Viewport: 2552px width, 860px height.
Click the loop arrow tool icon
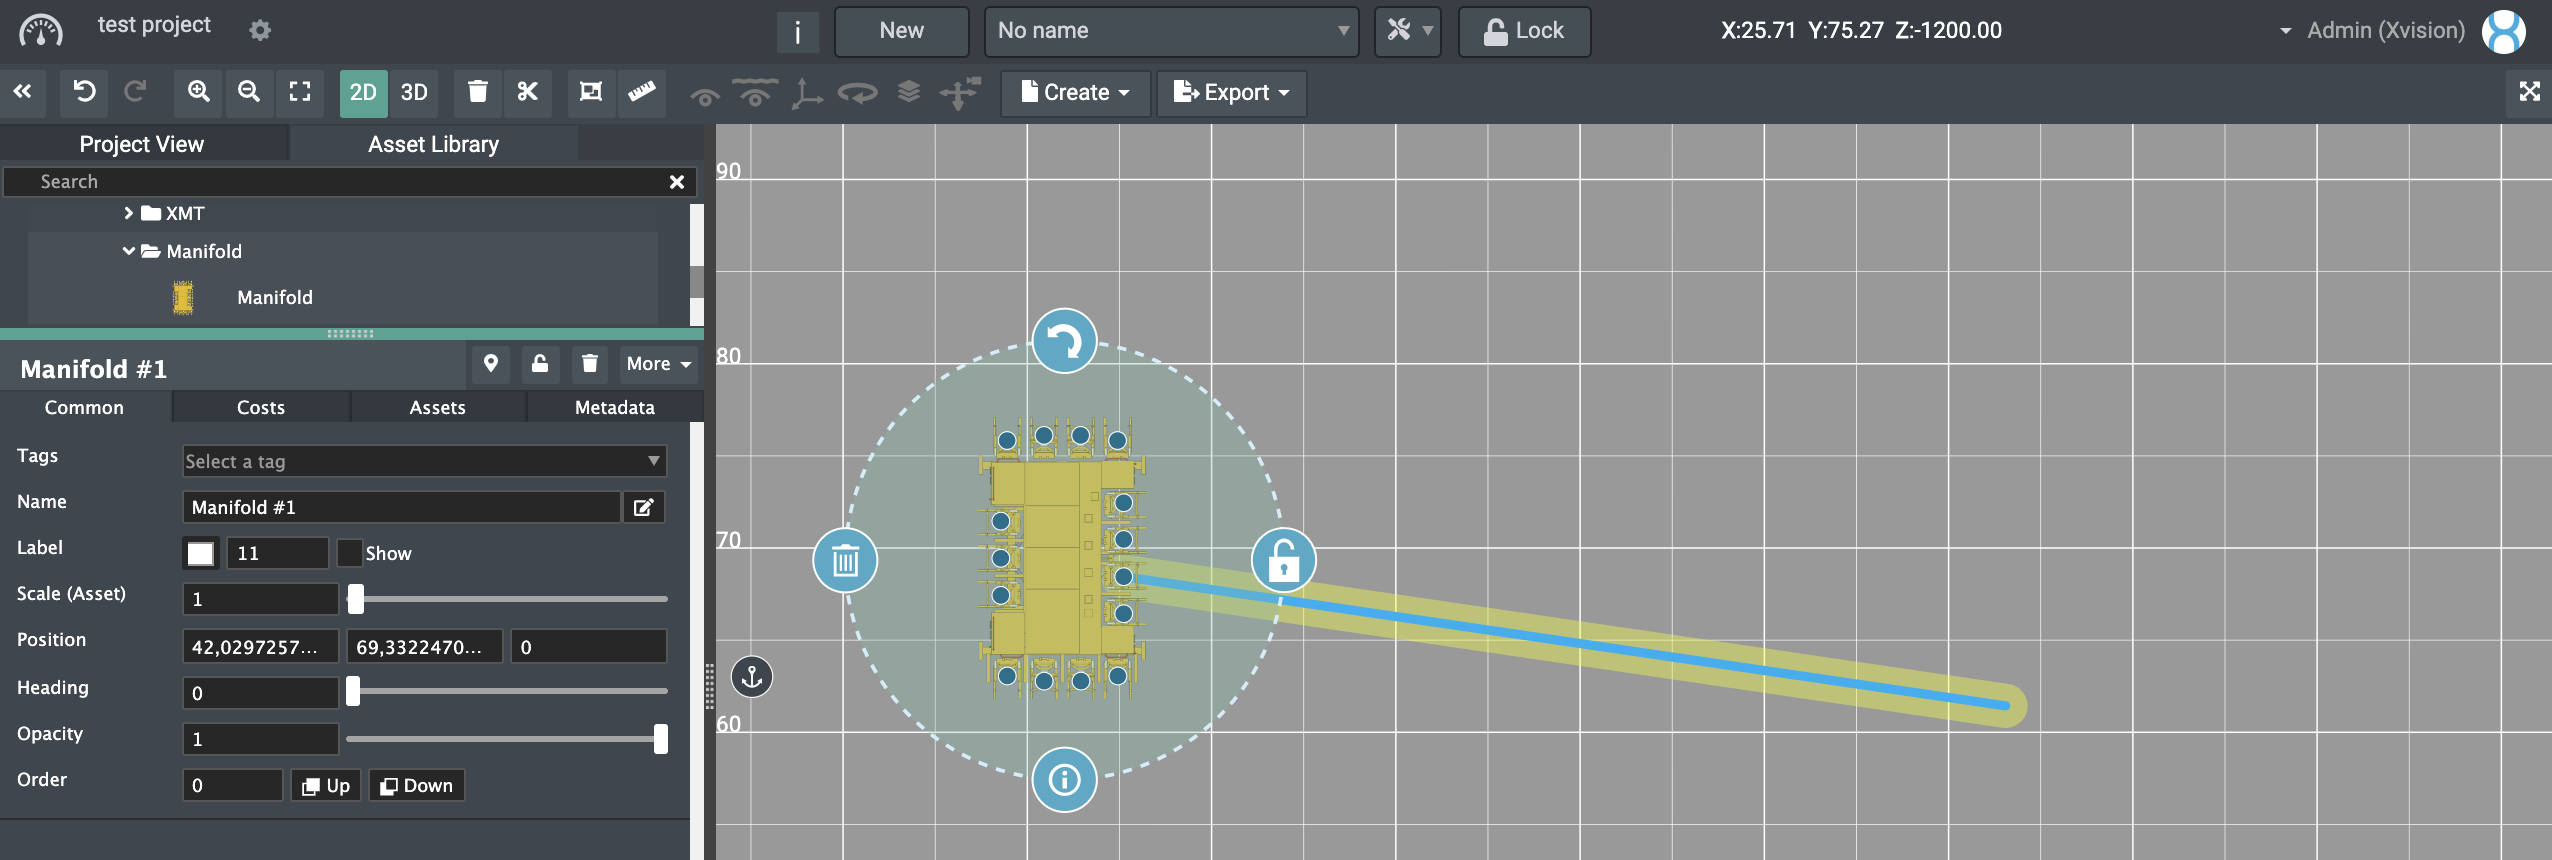click(858, 92)
